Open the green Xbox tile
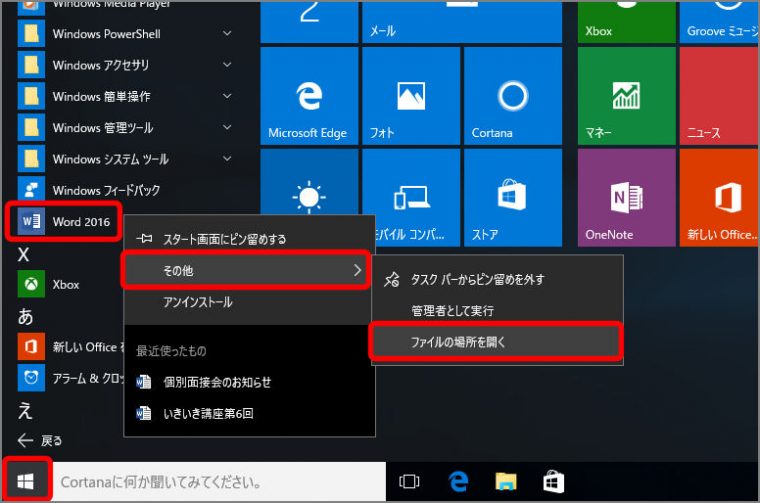The width and height of the screenshot is (760, 503). click(x=627, y=22)
